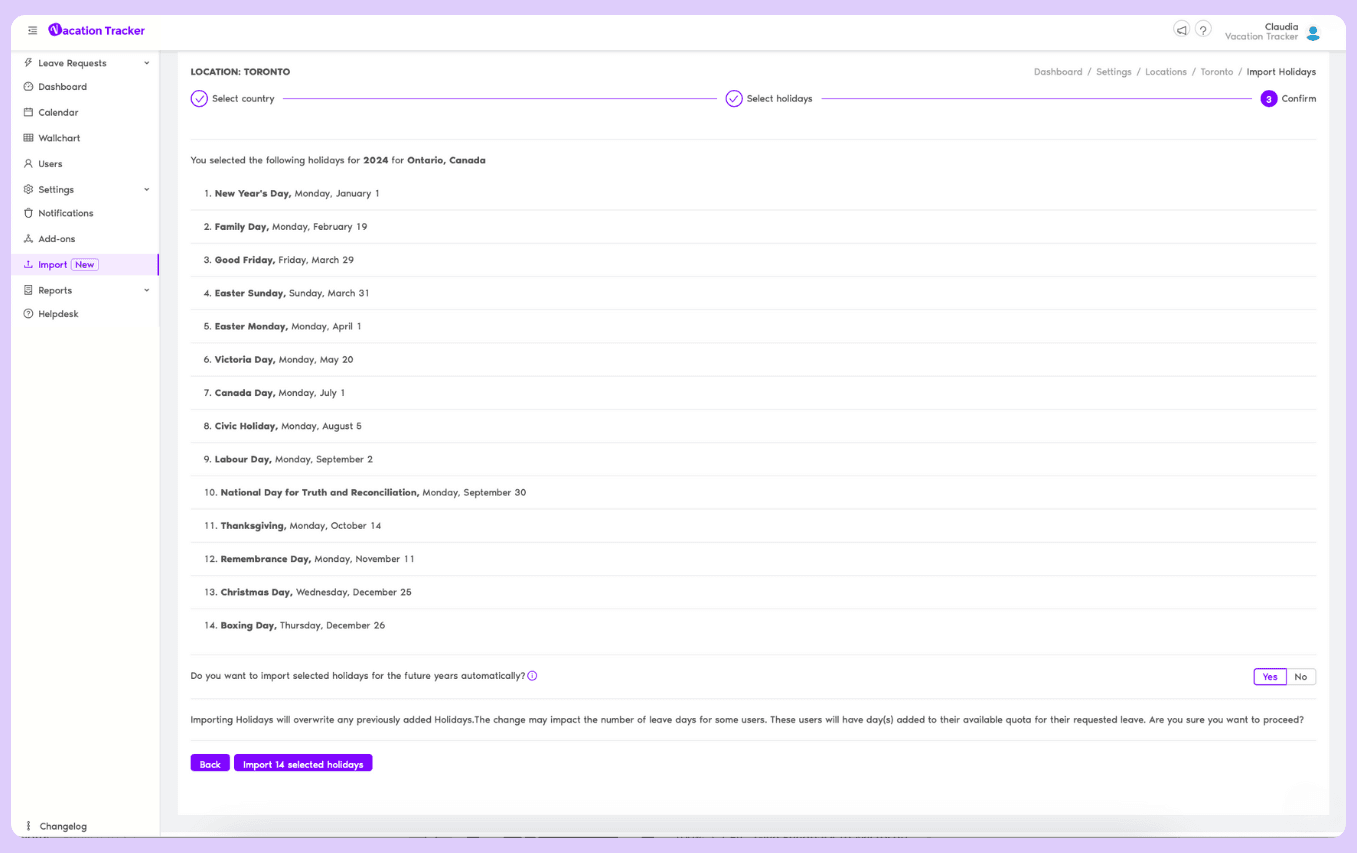Click the step 3 Confirm circle
This screenshot has height=853, width=1357.
(x=1269, y=99)
